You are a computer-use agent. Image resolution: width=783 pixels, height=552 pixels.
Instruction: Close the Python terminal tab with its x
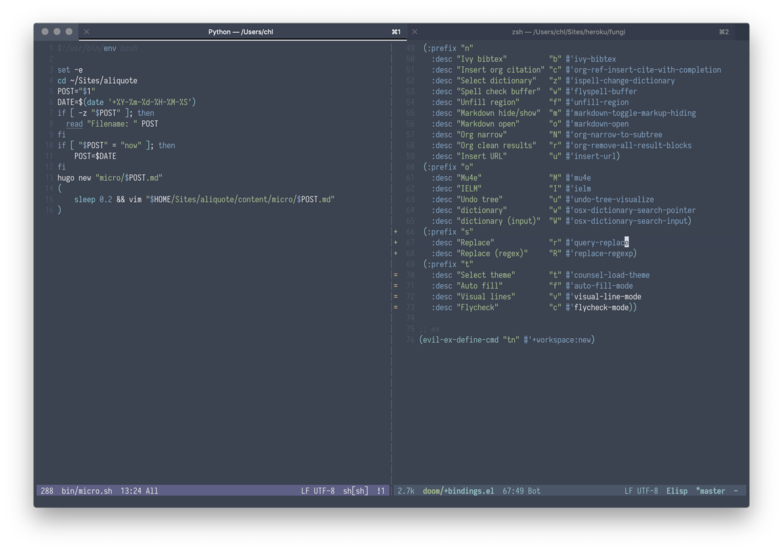click(86, 32)
